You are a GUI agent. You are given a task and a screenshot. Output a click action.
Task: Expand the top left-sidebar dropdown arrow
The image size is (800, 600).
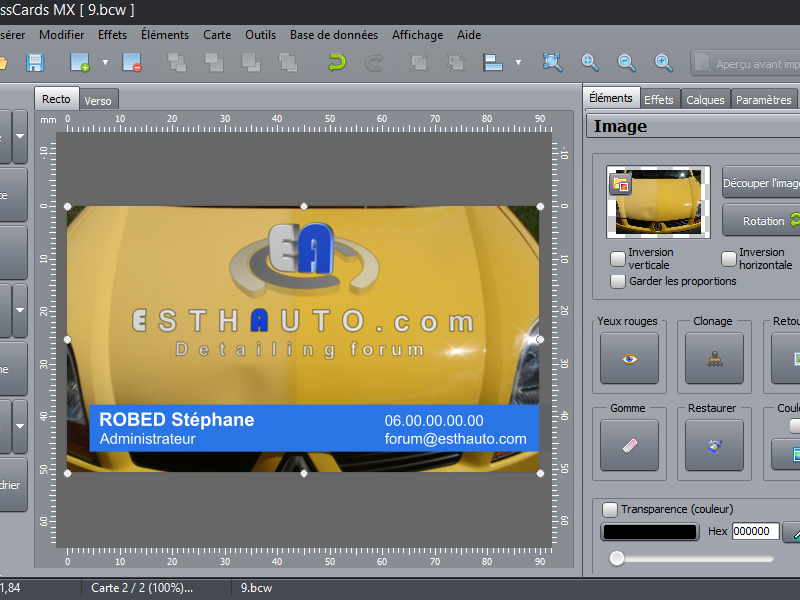(x=20, y=136)
